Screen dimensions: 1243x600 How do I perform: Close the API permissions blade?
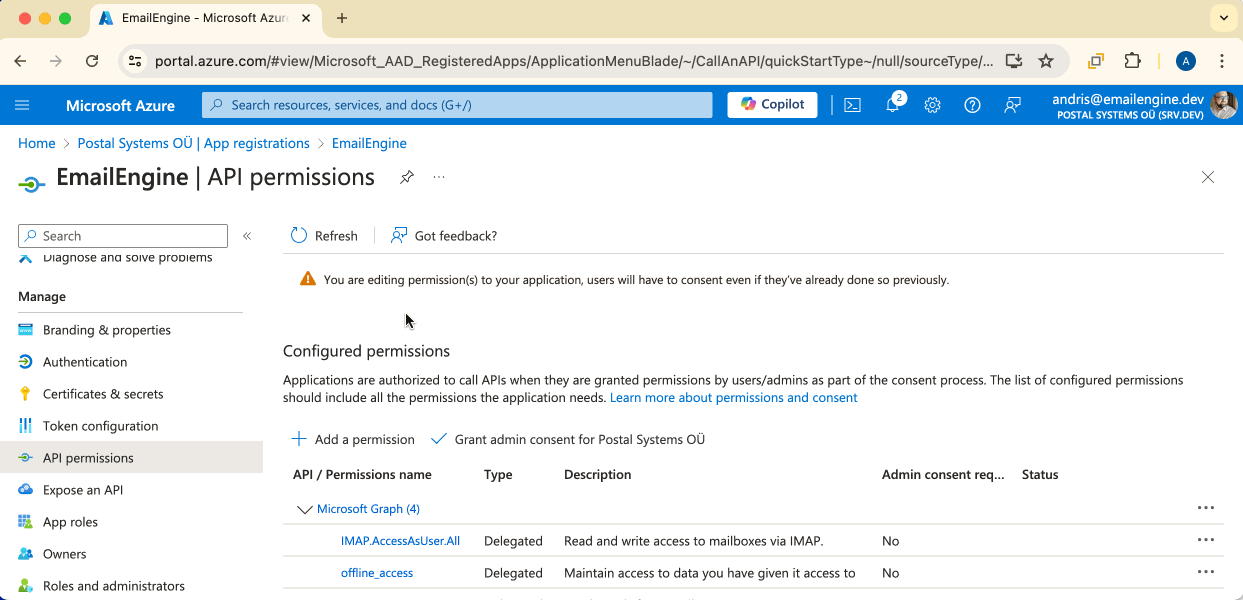point(1208,177)
